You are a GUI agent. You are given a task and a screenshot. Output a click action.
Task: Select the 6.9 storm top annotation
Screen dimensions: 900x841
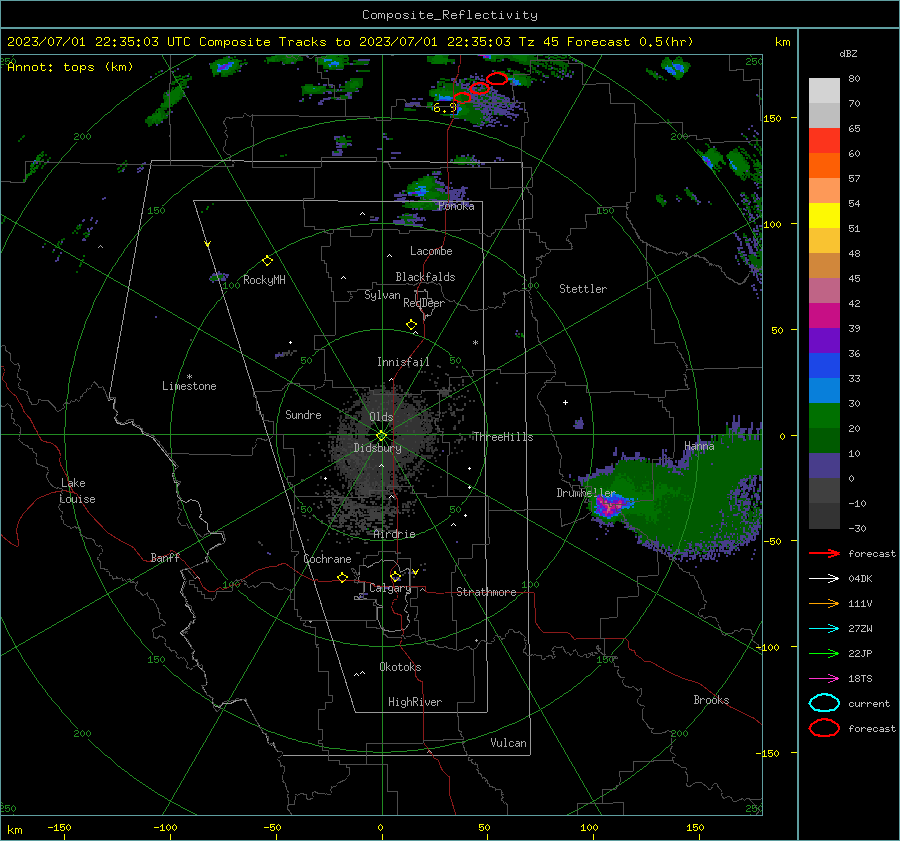point(444,108)
